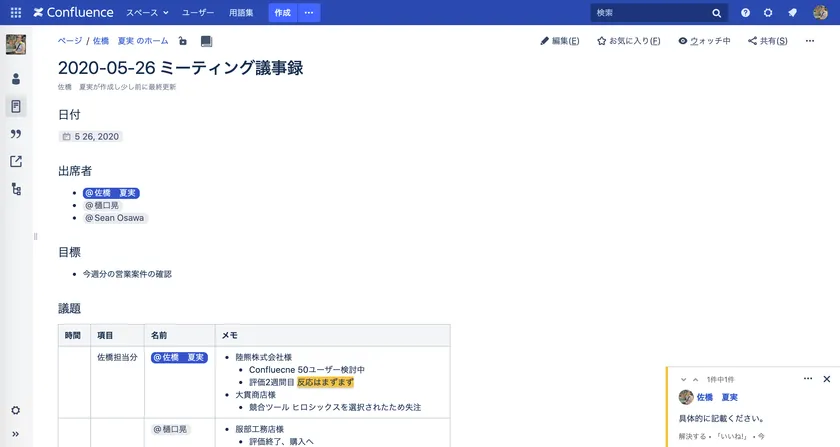Open the ユーザー menu item
This screenshot has width=840, height=447.
point(198,13)
